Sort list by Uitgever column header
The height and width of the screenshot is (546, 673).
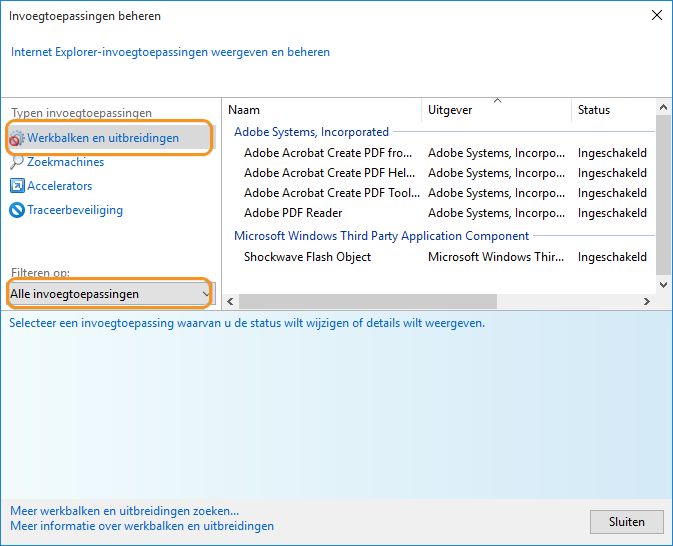coord(497,110)
